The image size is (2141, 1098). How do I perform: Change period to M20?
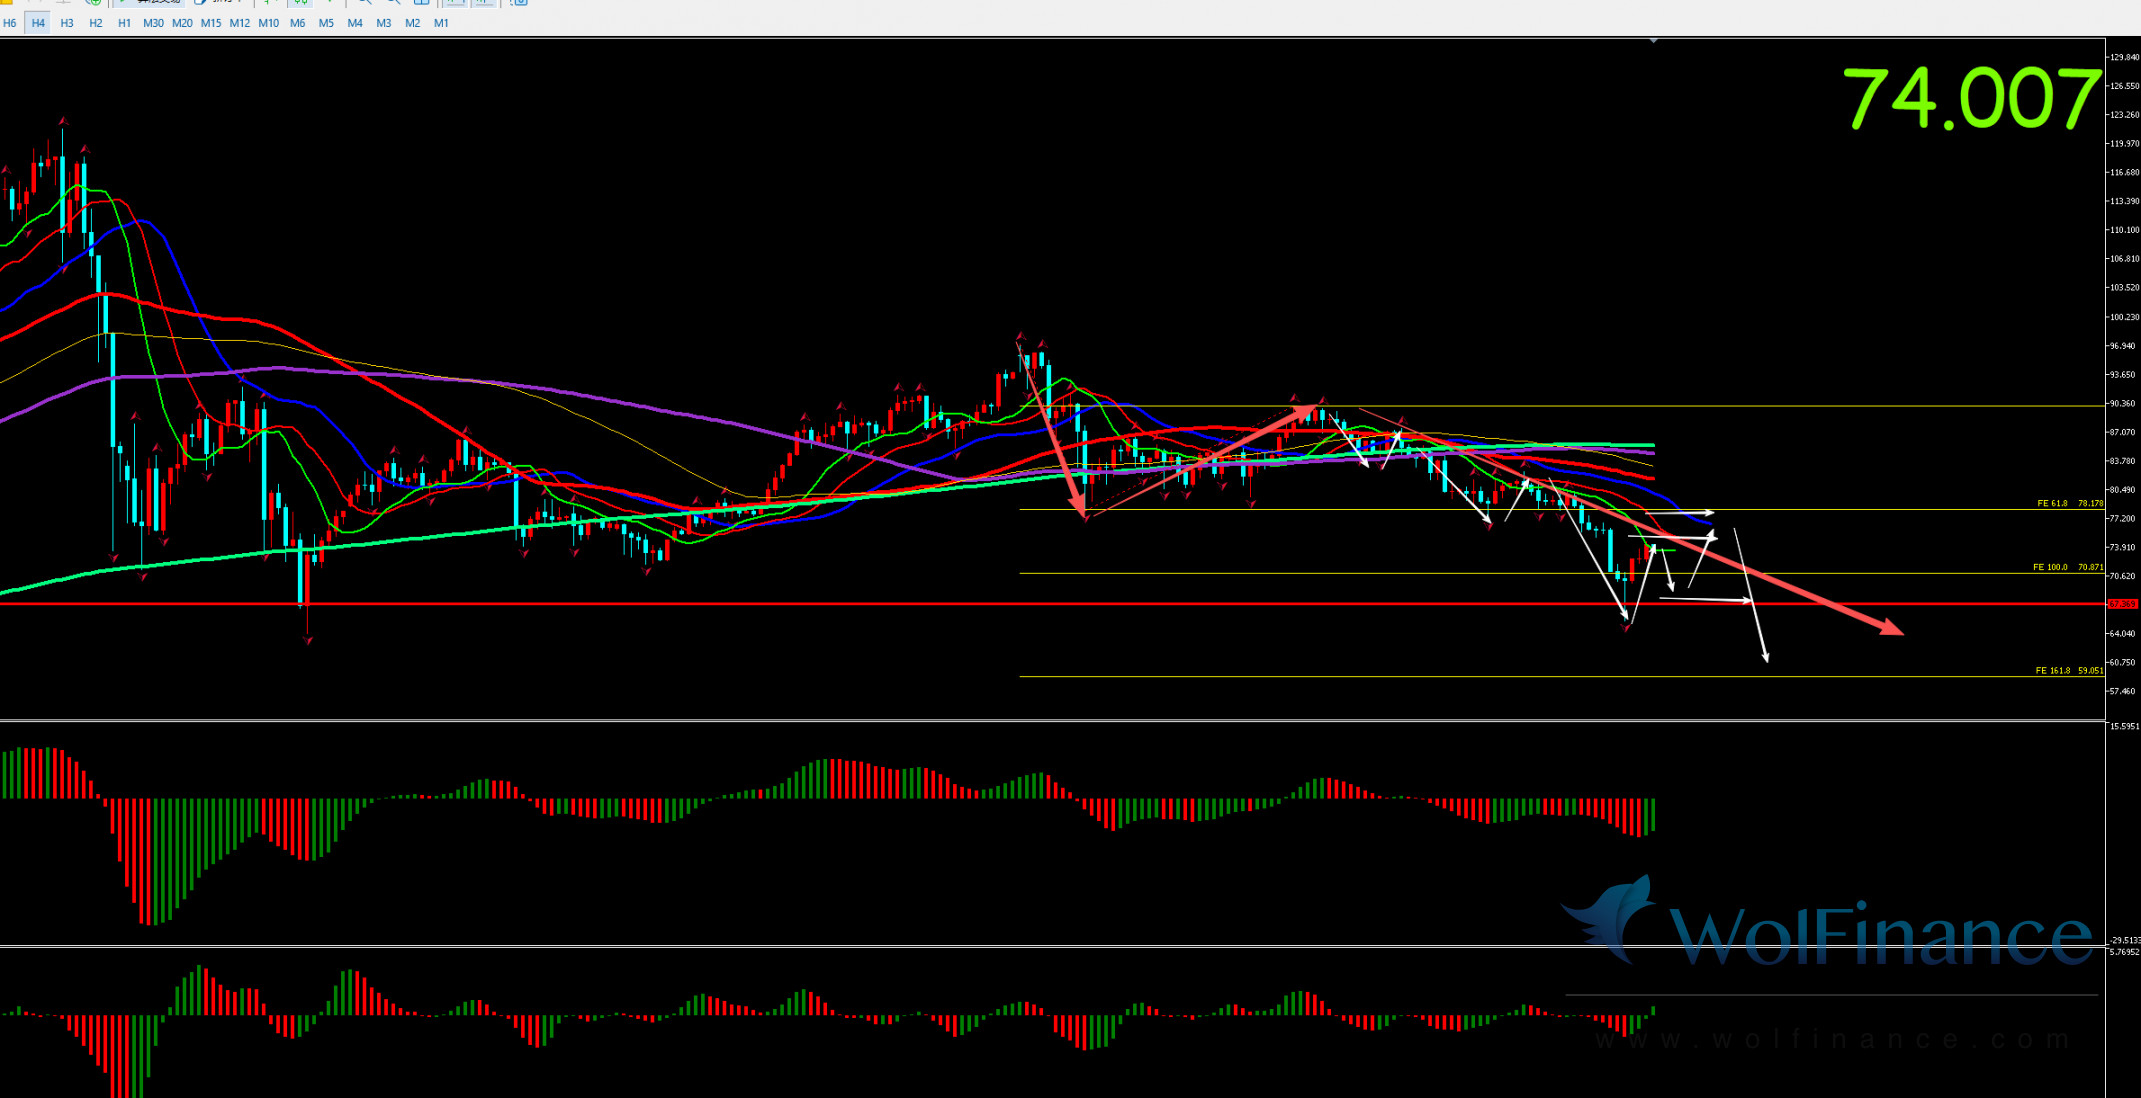182,23
